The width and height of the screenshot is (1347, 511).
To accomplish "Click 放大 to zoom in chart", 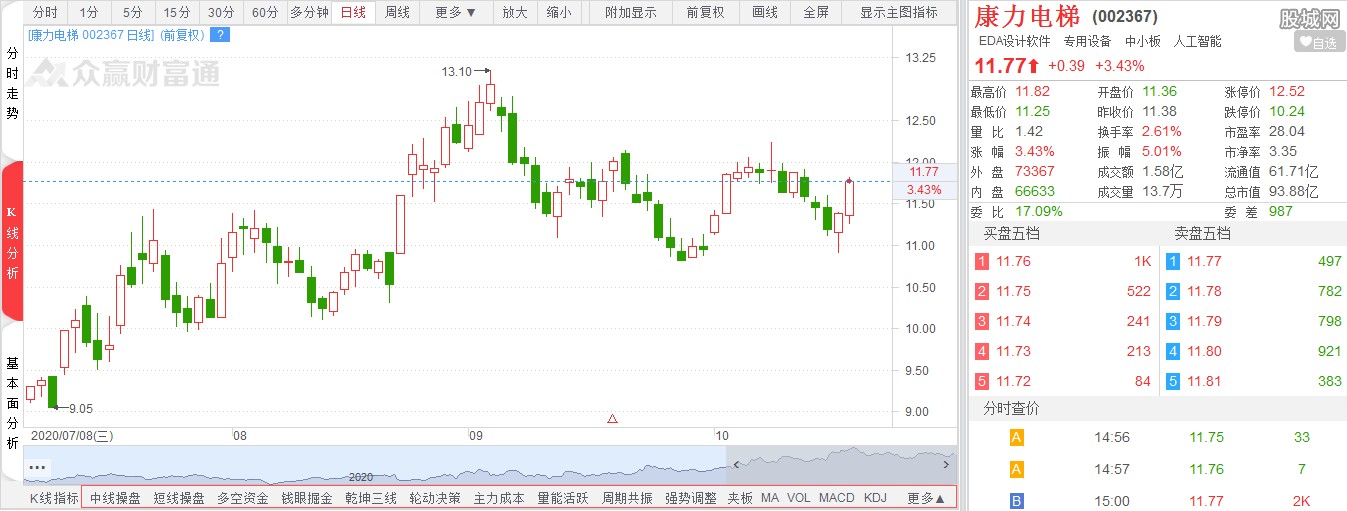I will (515, 13).
